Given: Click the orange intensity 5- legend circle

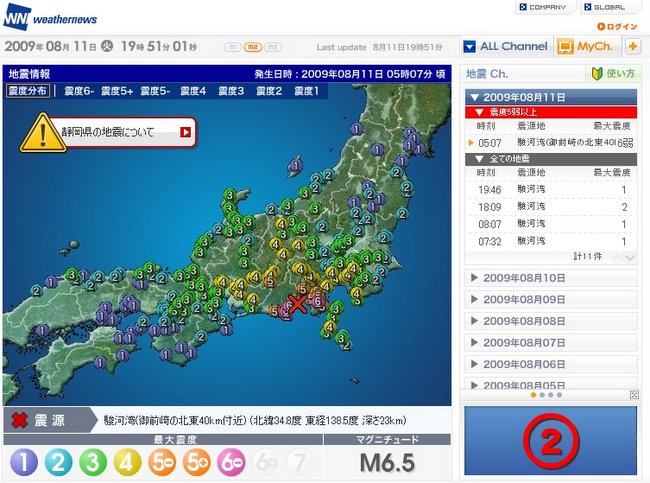Looking at the screenshot, I should (x=162, y=462).
